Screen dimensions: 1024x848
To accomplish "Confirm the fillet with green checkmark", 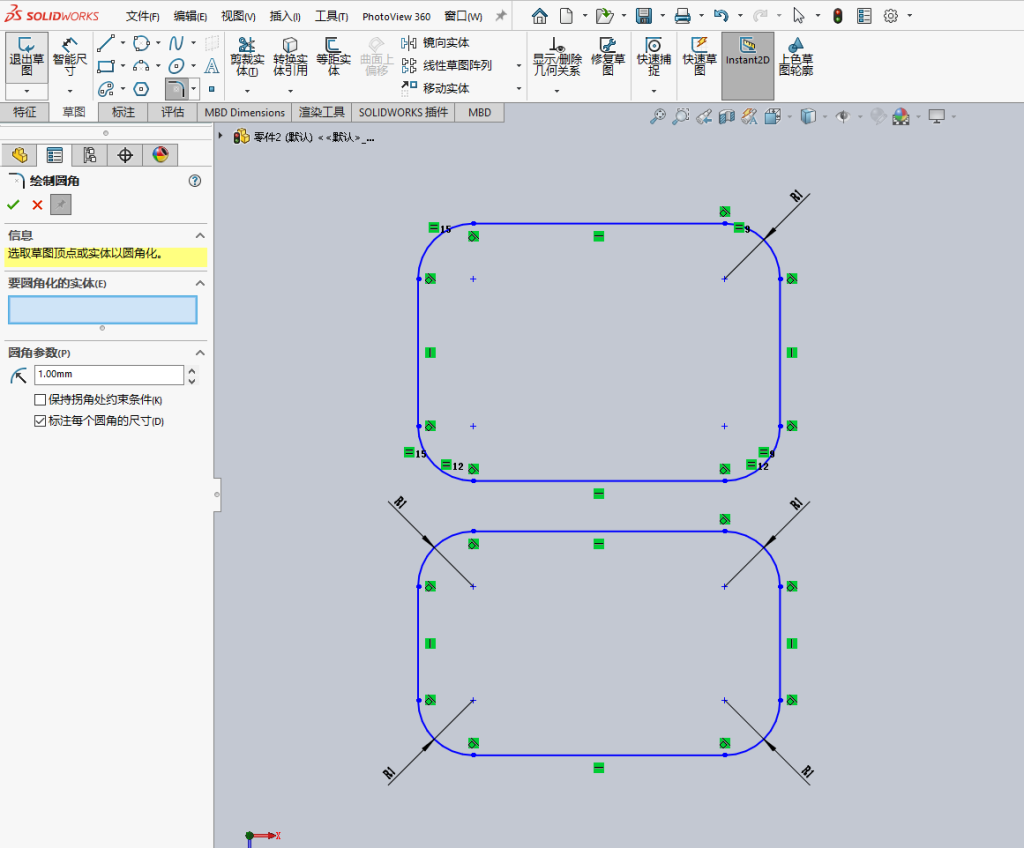I will click(x=13, y=205).
